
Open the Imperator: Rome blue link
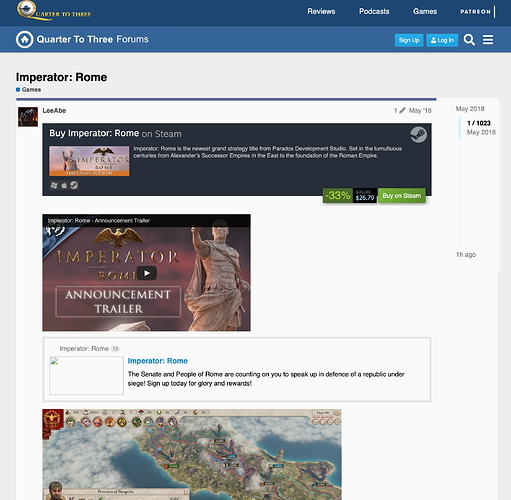point(158,361)
